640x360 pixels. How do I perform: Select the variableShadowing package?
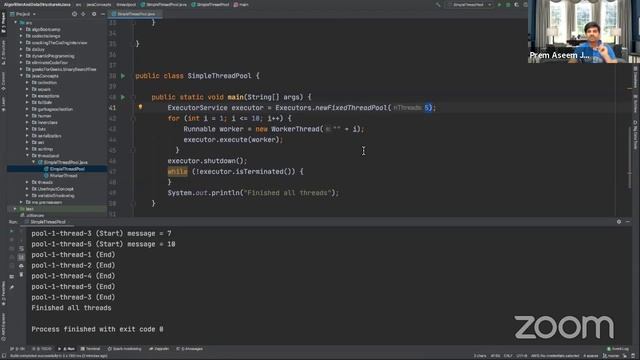point(53,196)
